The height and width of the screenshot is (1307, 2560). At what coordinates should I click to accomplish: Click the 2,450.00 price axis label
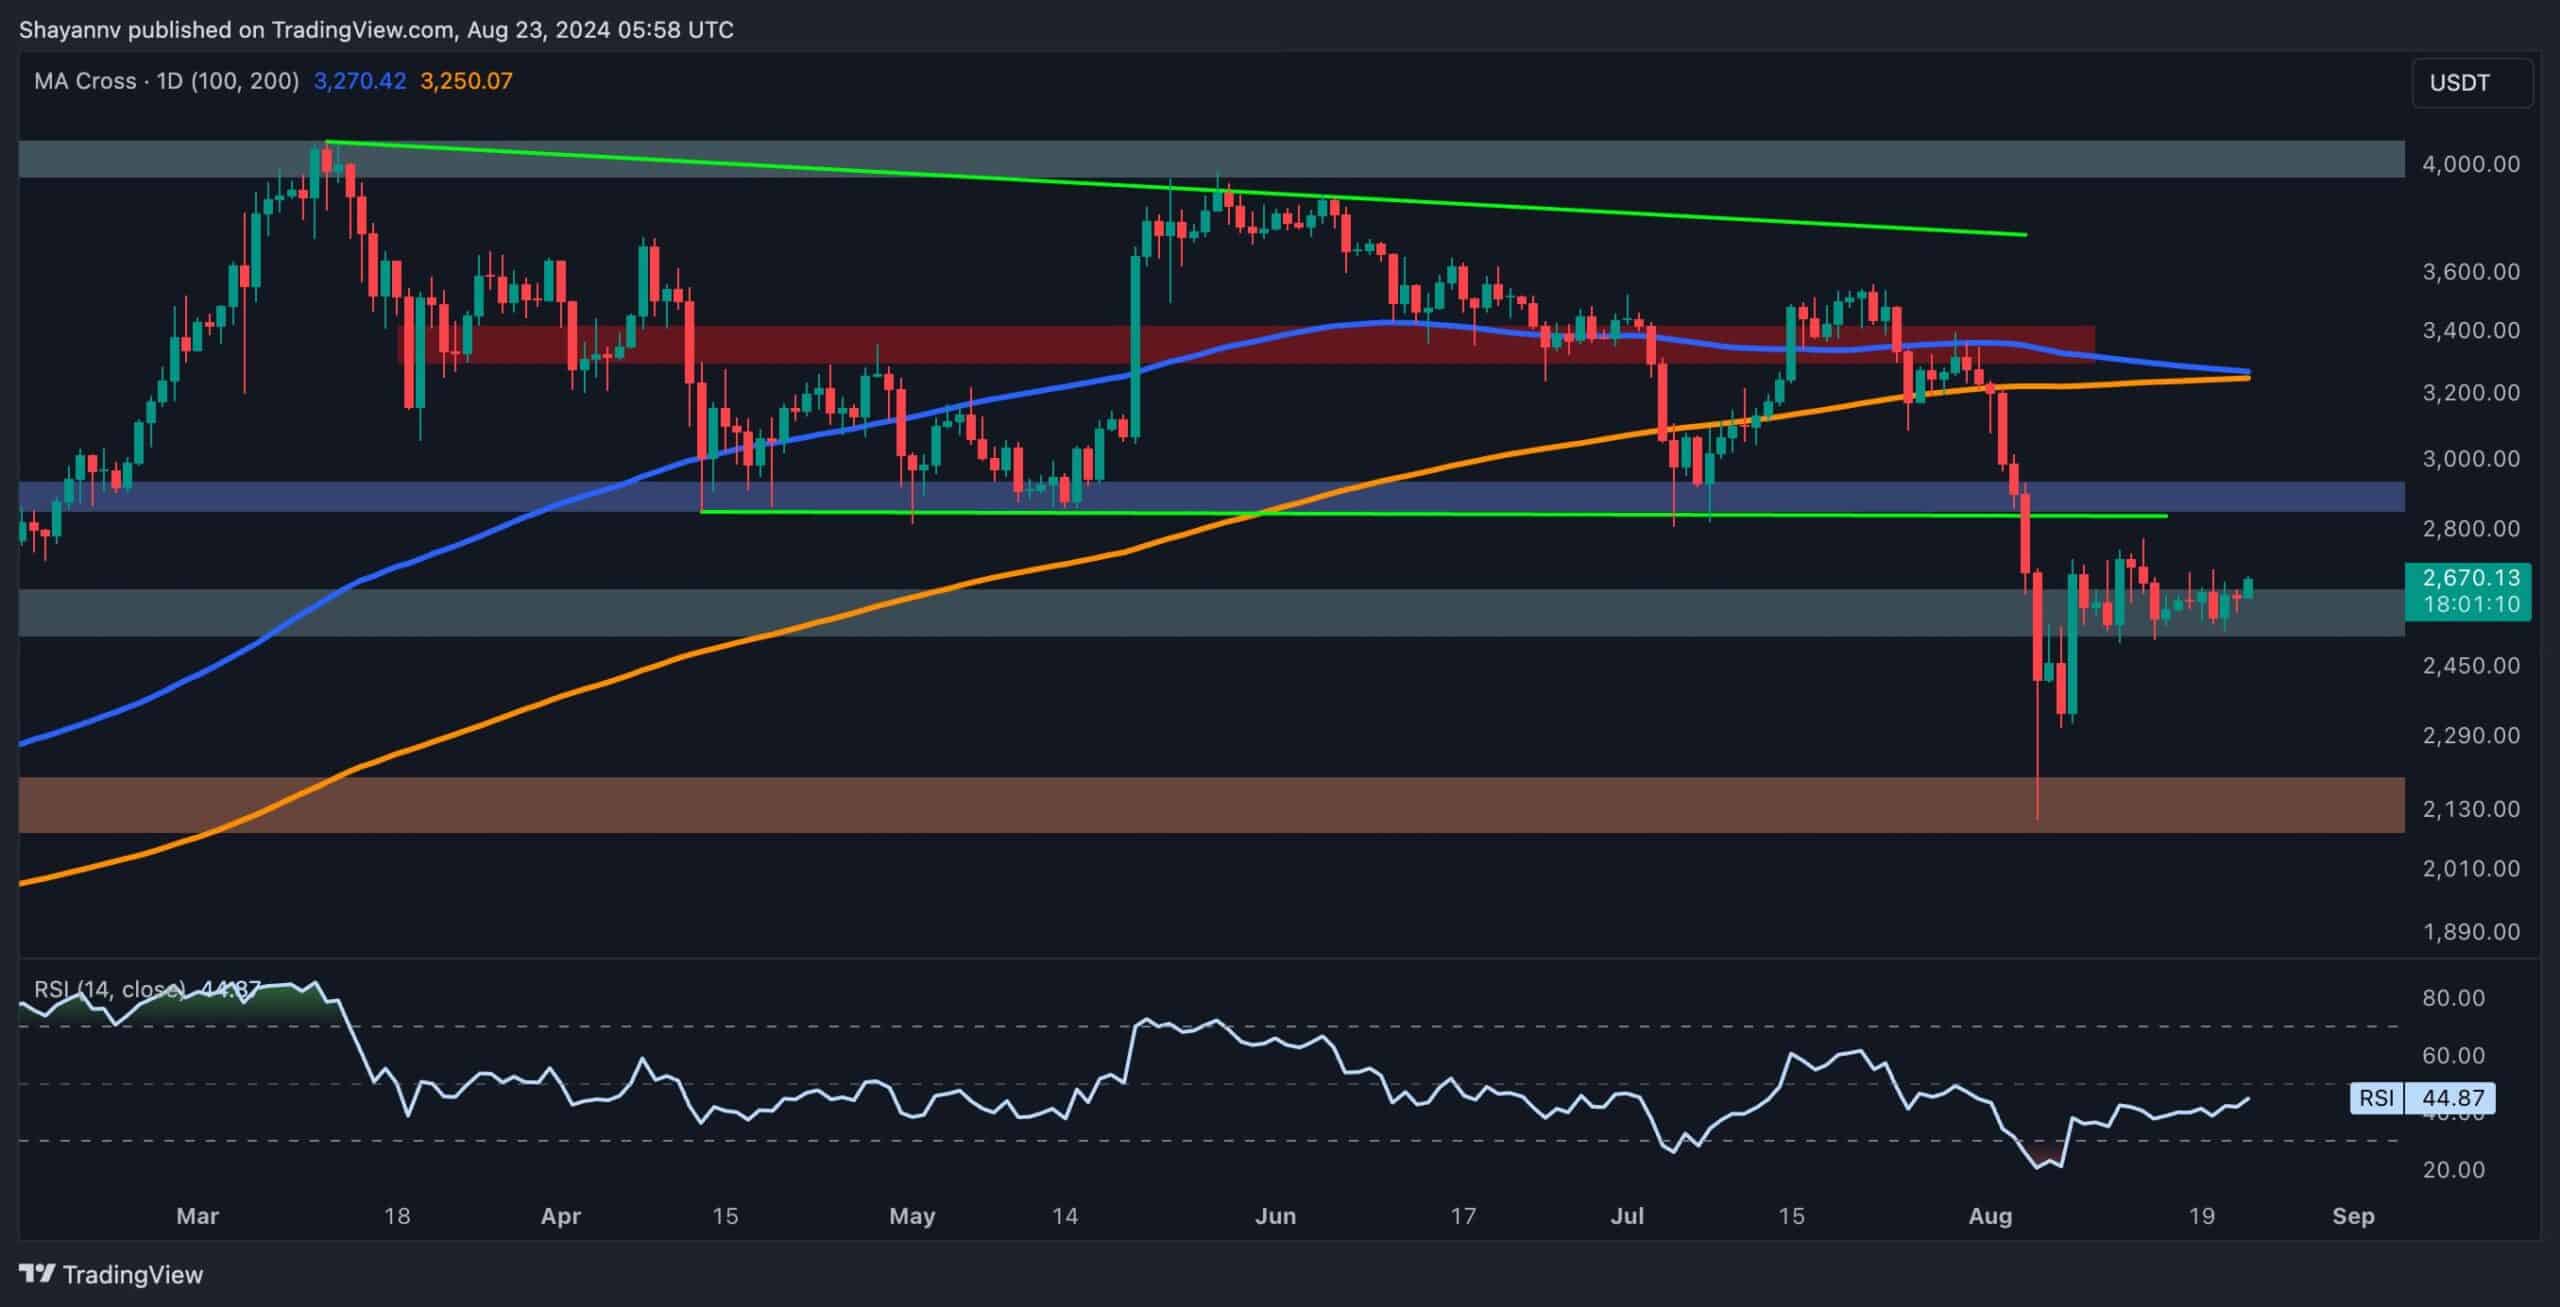coord(2470,665)
